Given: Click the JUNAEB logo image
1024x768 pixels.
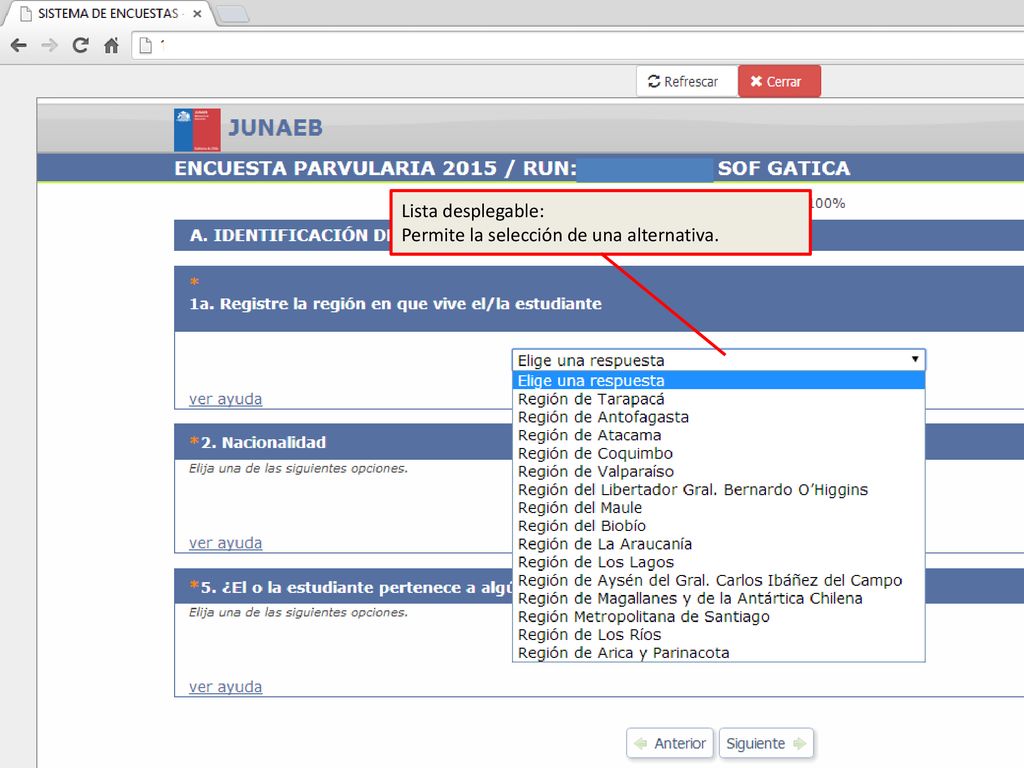Looking at the screenshot, I should pos(197,130).
